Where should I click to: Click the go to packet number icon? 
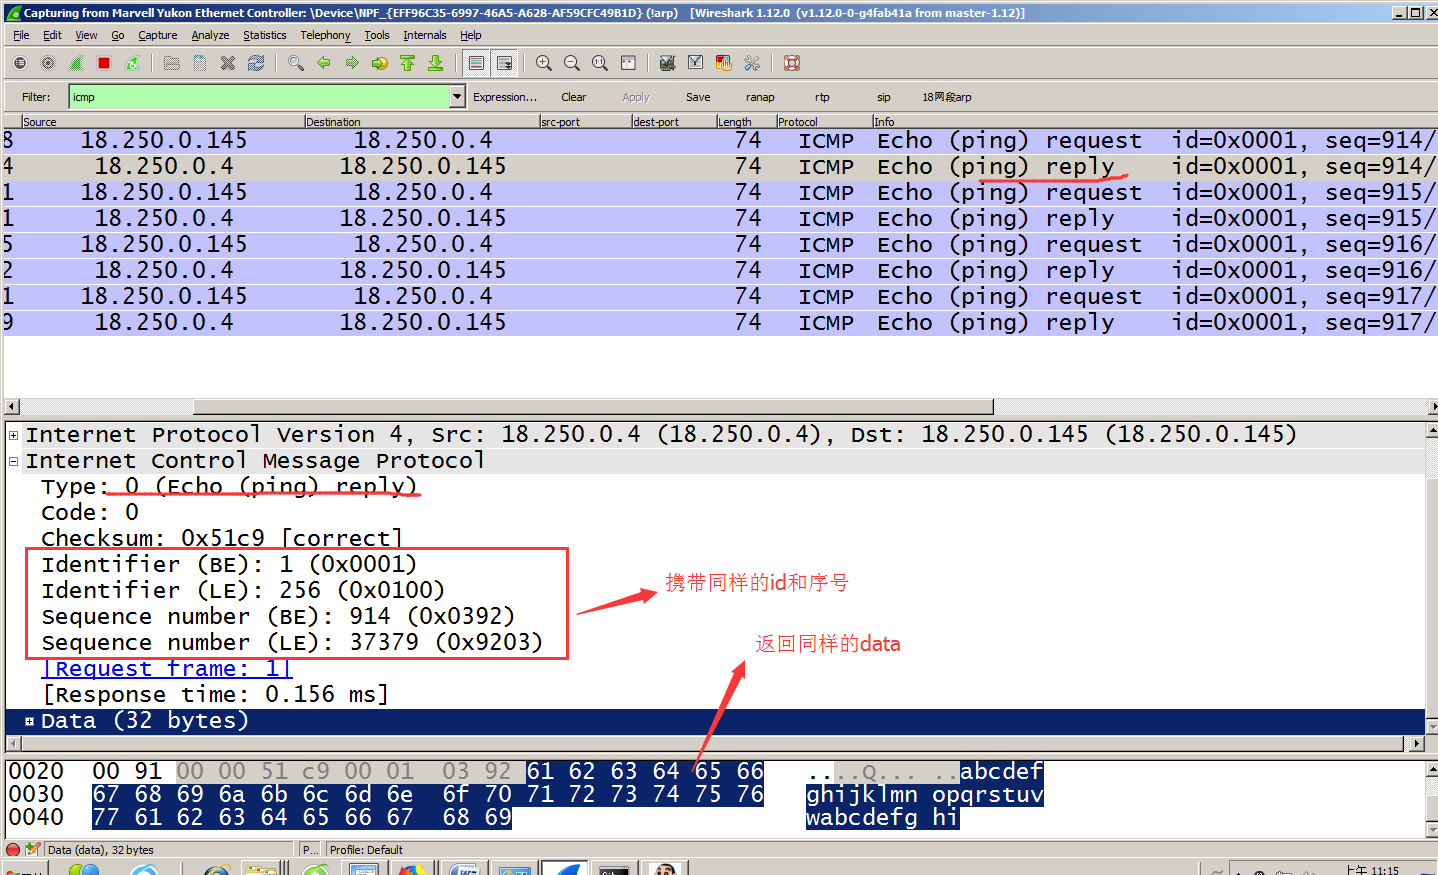click(380, 63)
